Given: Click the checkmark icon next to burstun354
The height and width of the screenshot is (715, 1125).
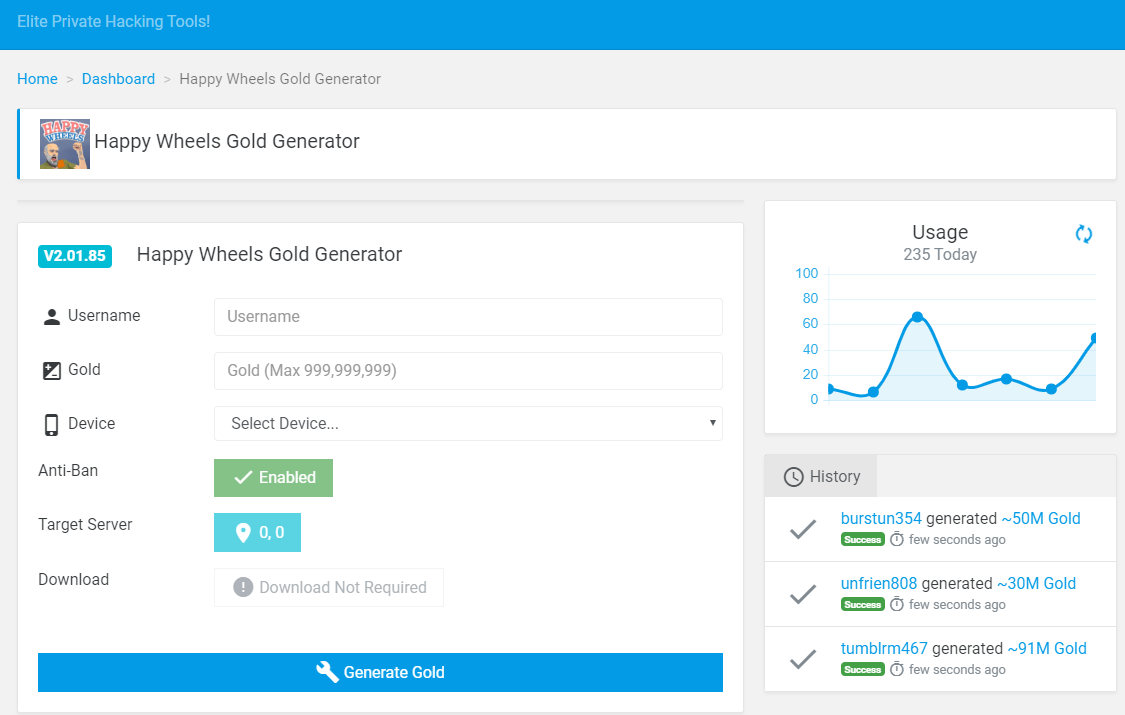Looking at the screenshot, I should [x=803, y=530].
